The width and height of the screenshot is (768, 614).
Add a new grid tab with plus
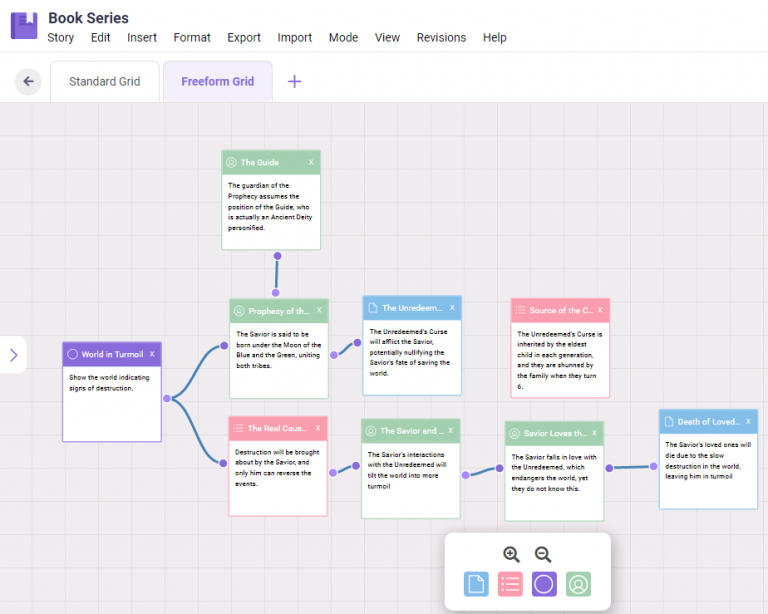(x=294, y=82)
